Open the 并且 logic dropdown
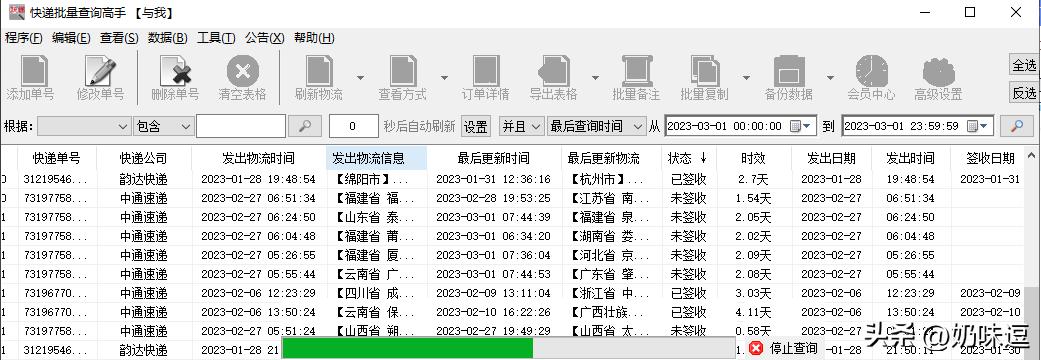1041x360 pixels. pos(521,126)
